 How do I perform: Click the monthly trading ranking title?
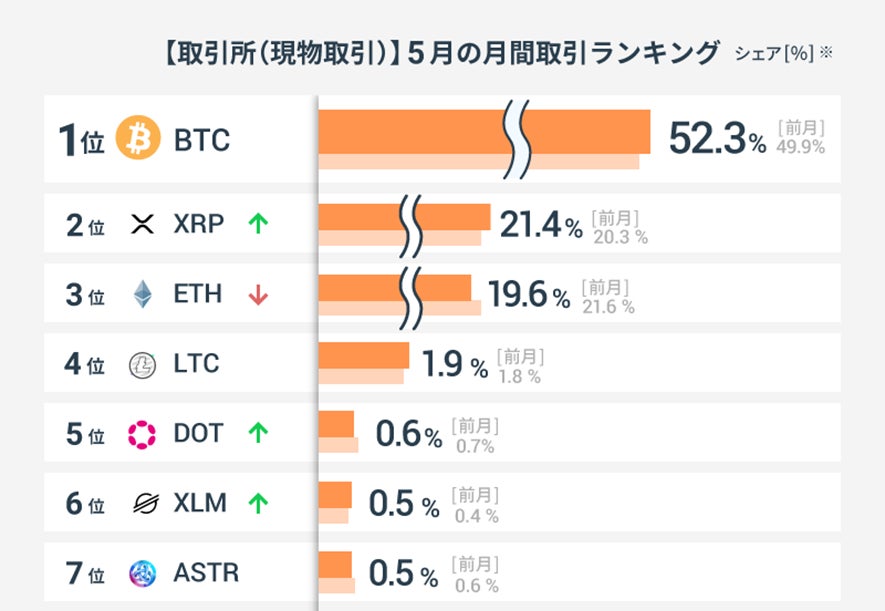click(440, 53)
